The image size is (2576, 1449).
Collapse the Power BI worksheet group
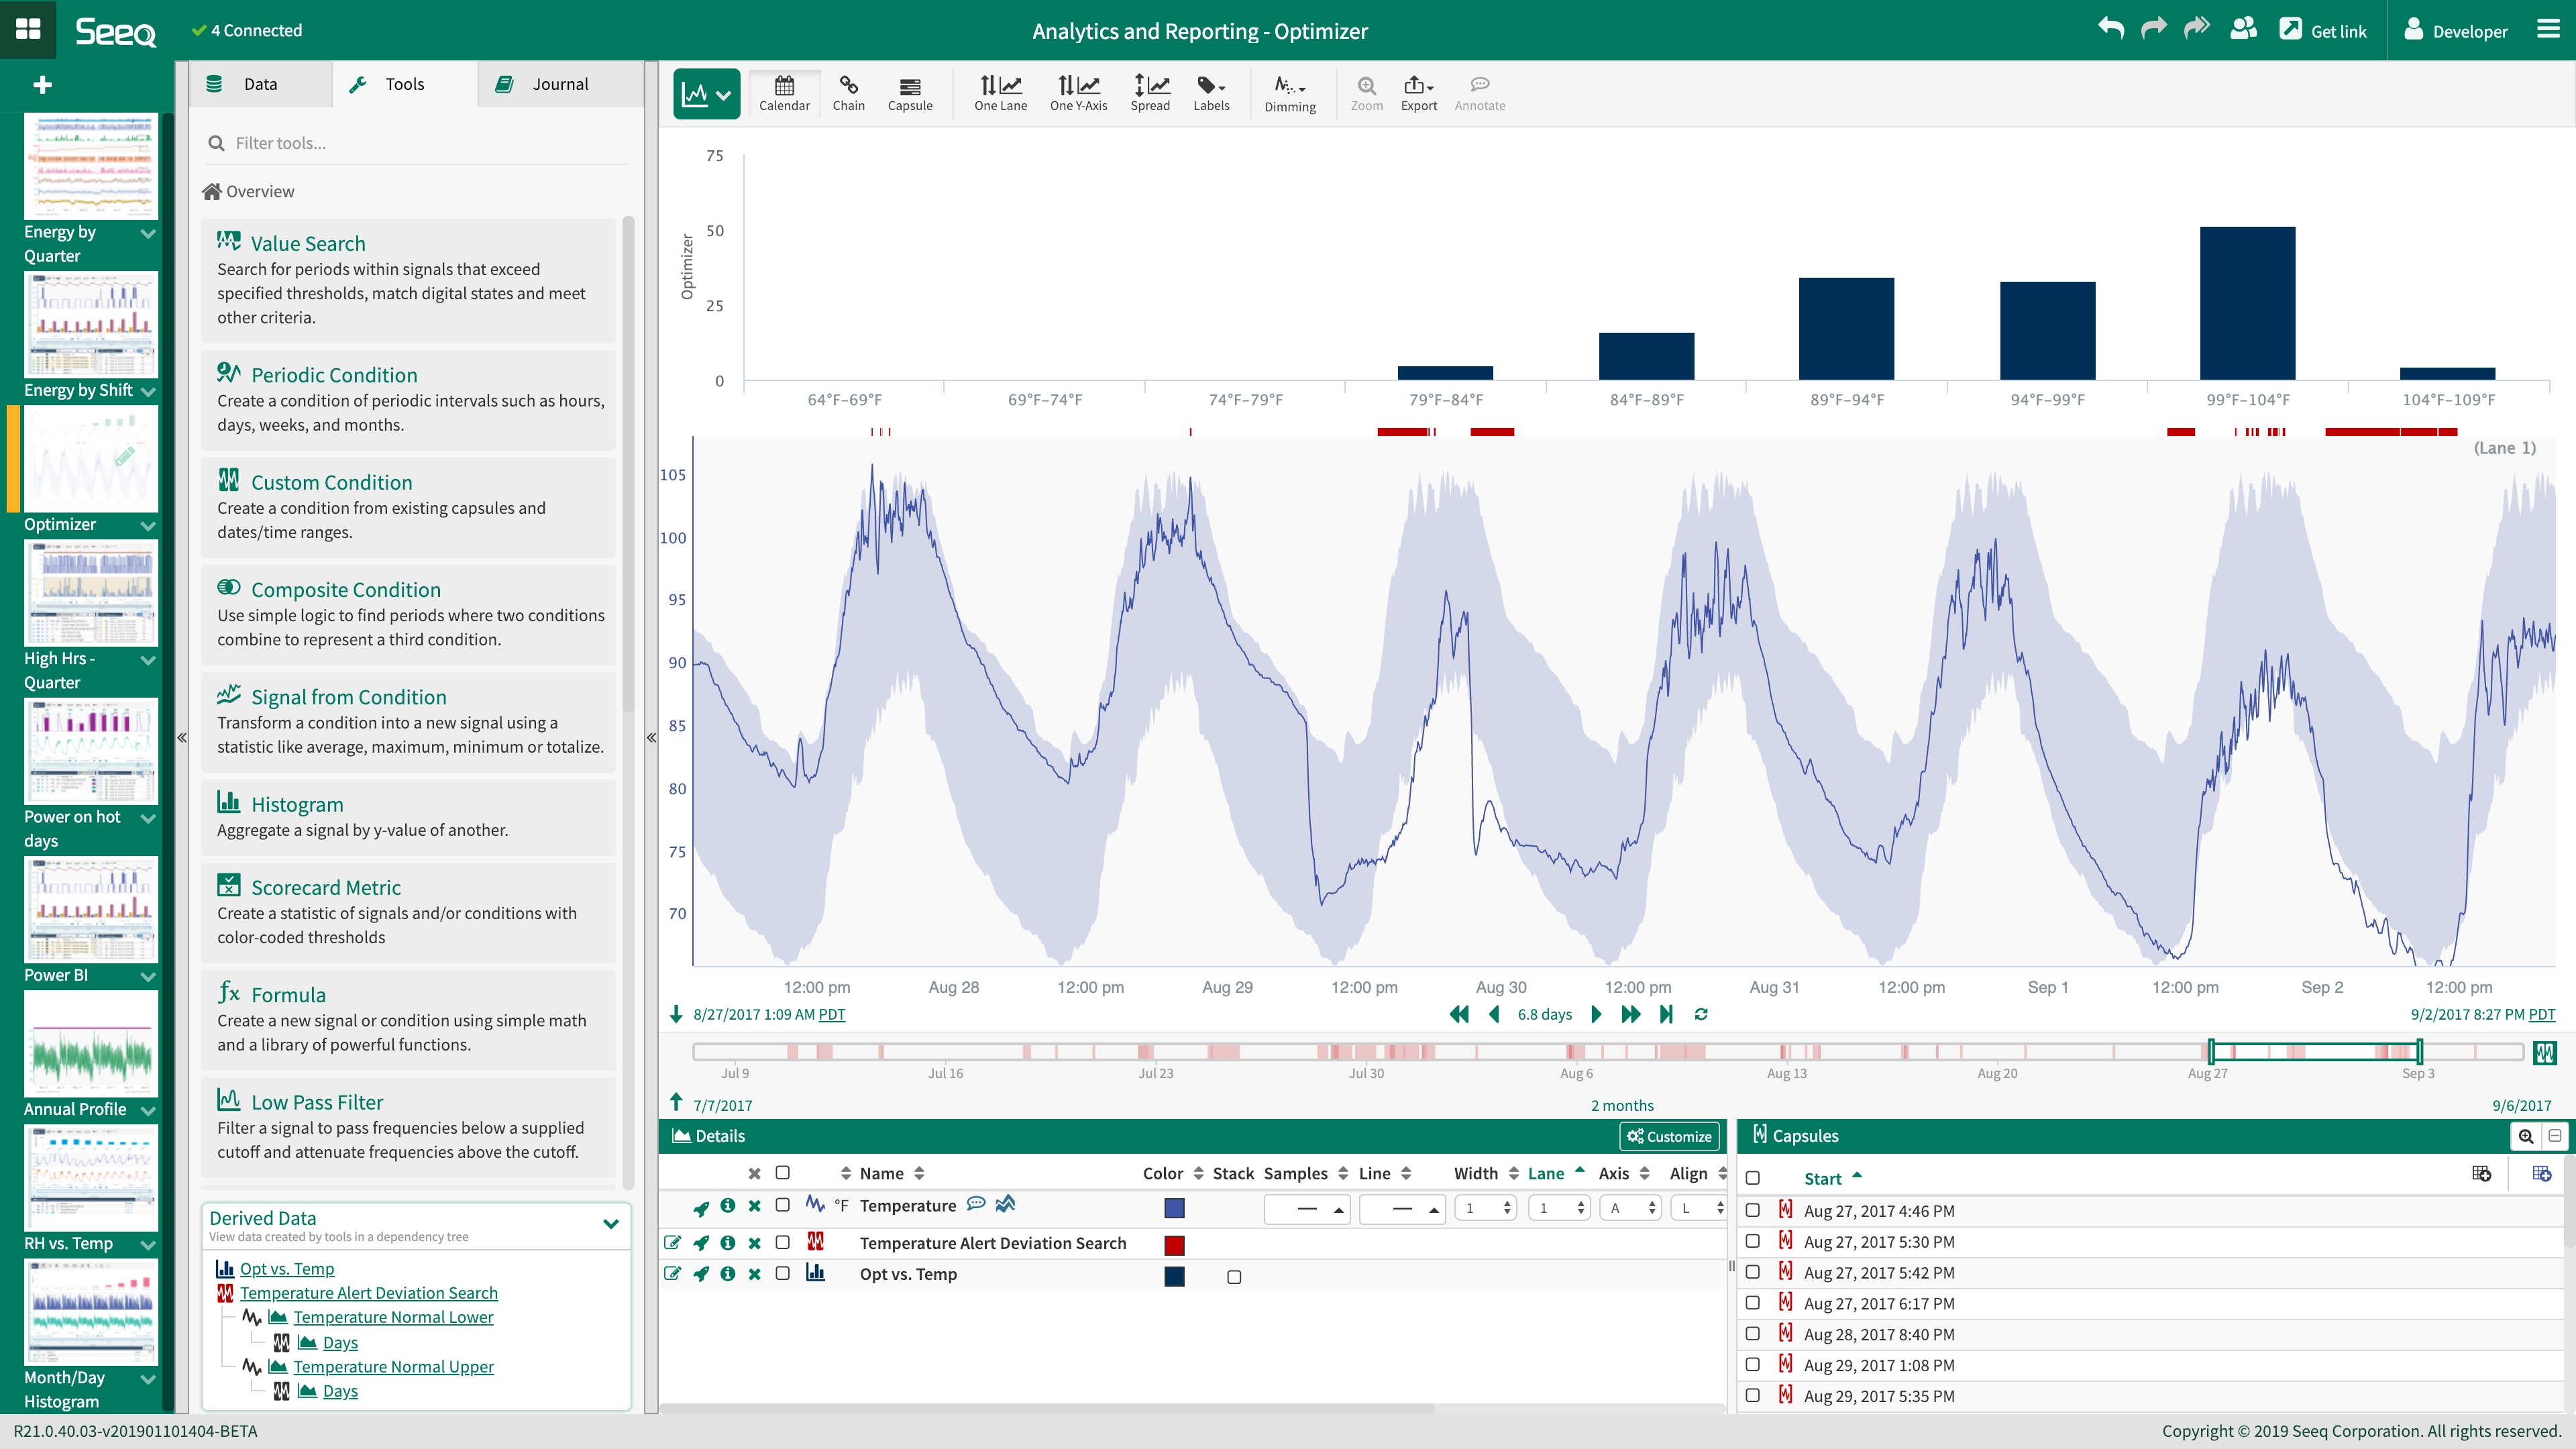[x=148, y=977]
